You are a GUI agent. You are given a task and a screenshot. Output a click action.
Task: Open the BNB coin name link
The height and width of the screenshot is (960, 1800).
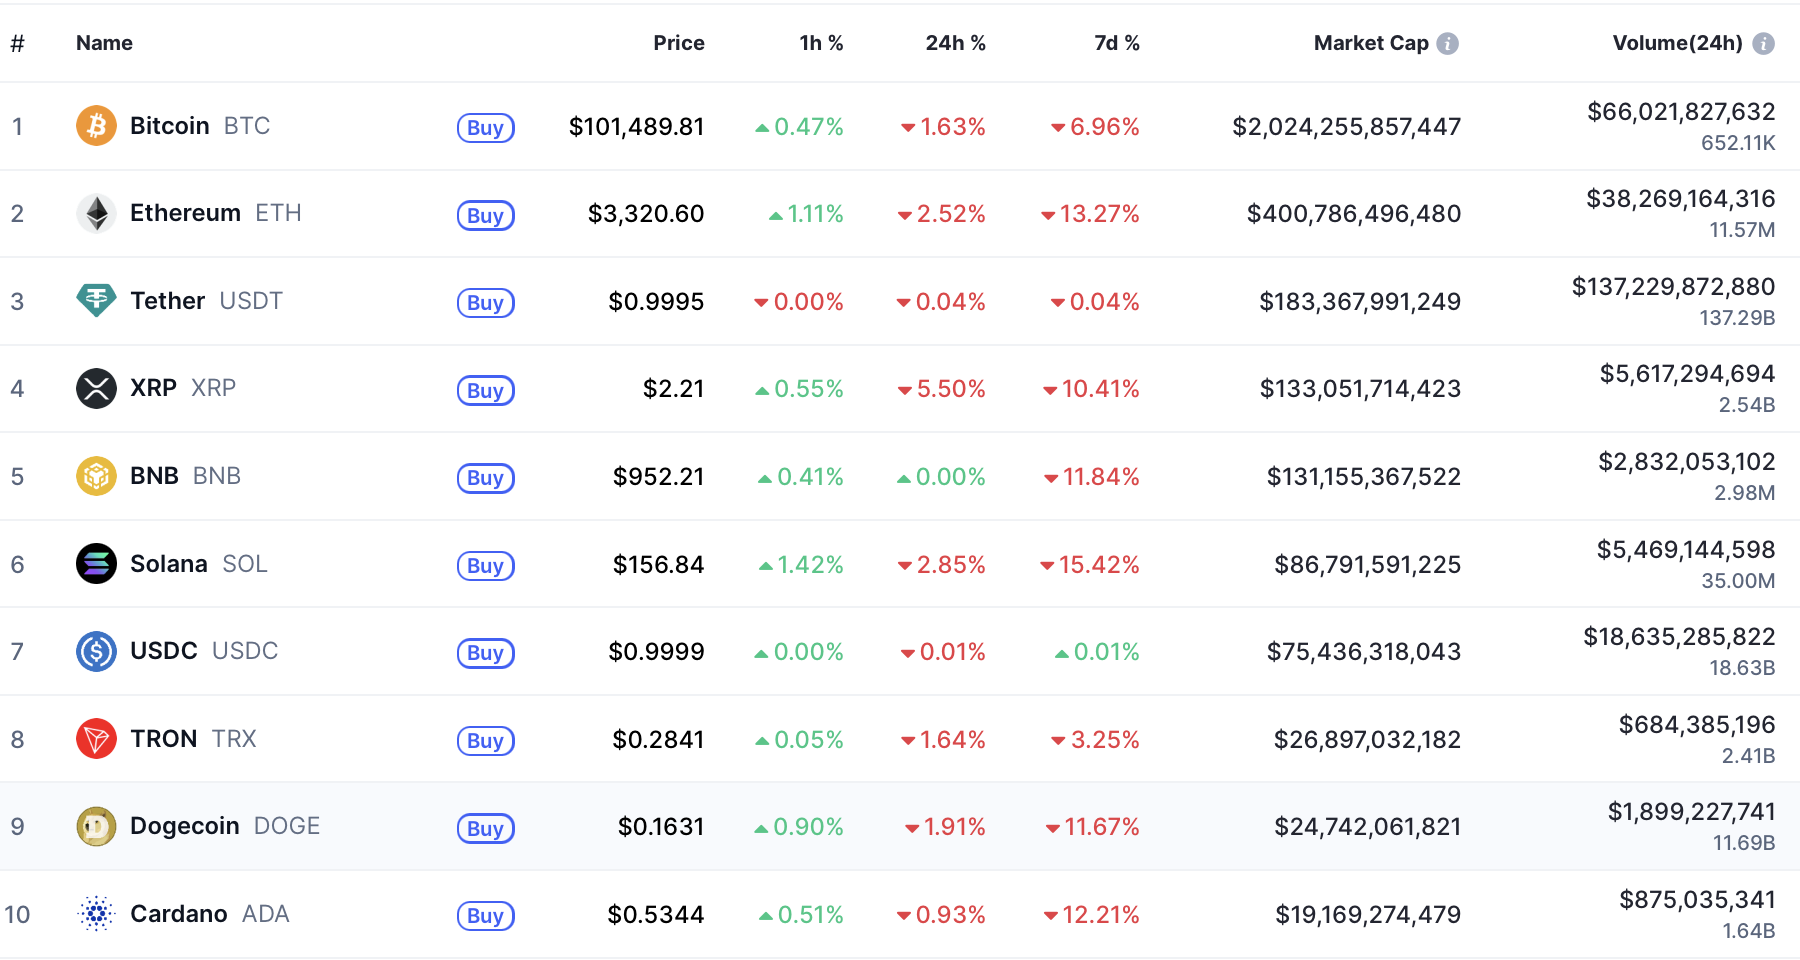pos(154,476)
